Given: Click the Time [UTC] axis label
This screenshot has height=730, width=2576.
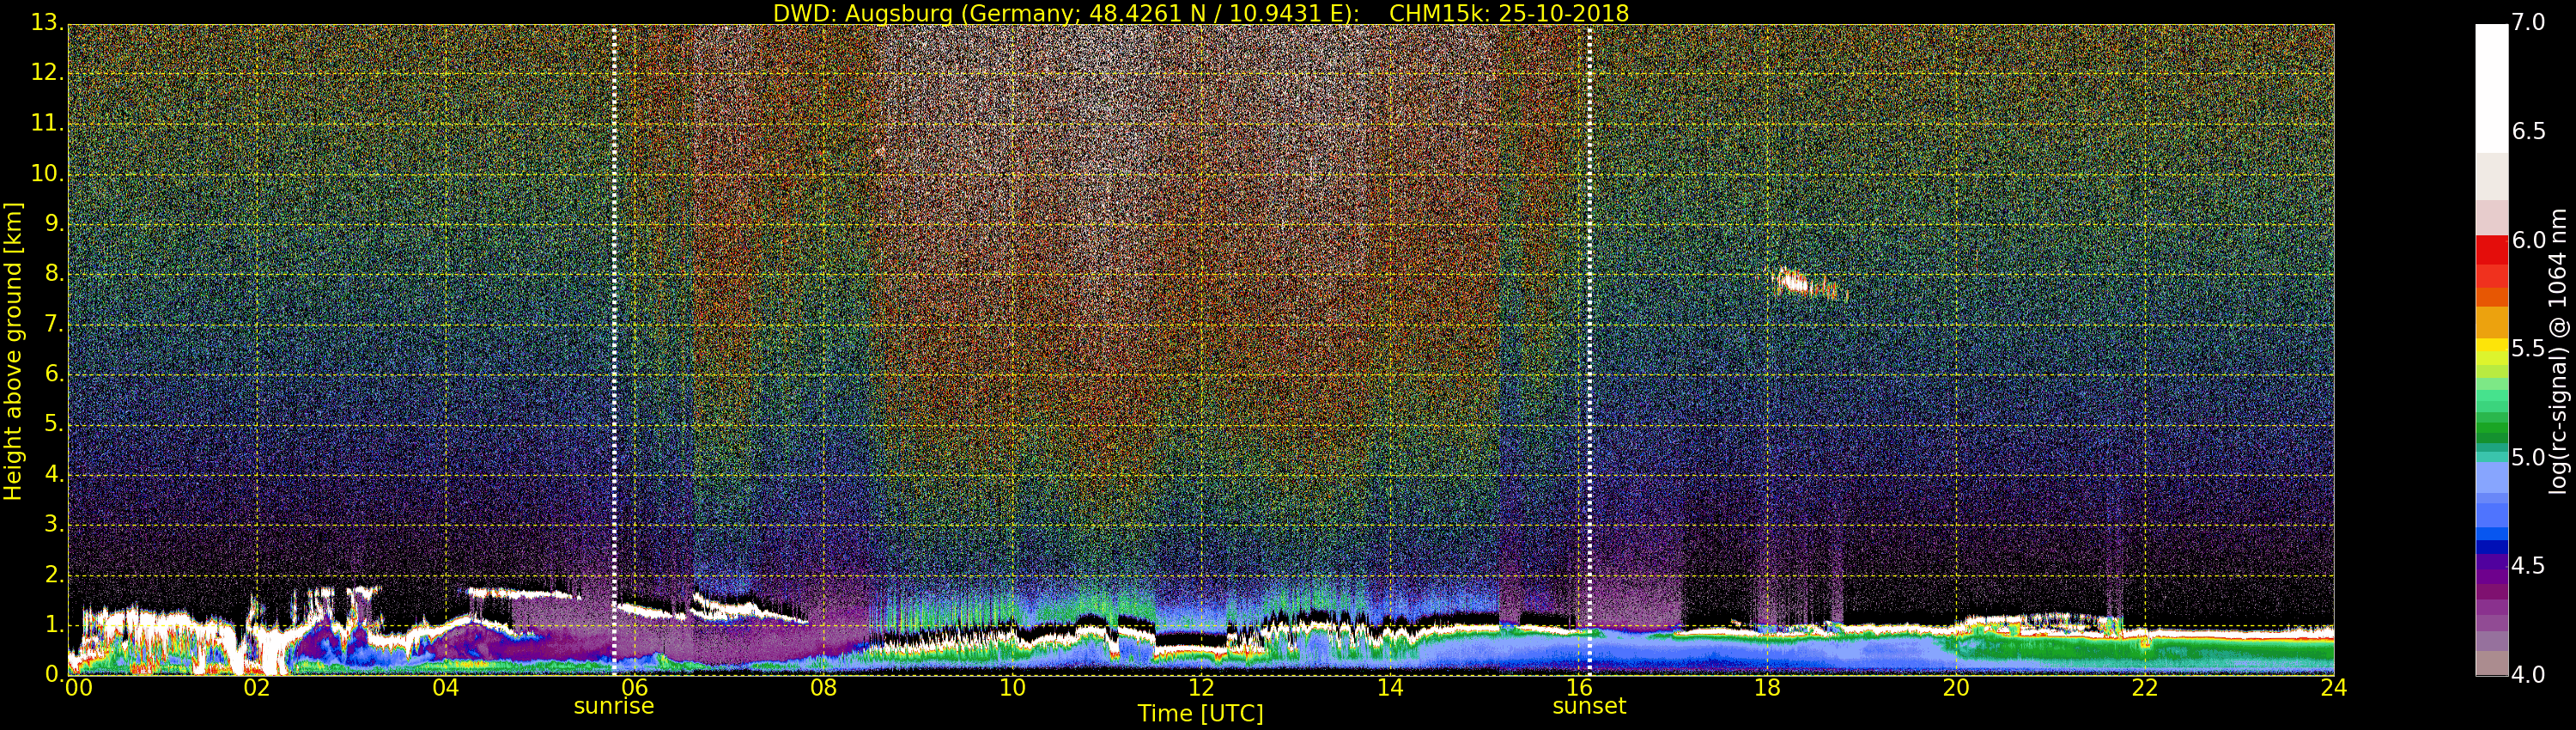Looking at the screenshot, I should [1200, 713].
